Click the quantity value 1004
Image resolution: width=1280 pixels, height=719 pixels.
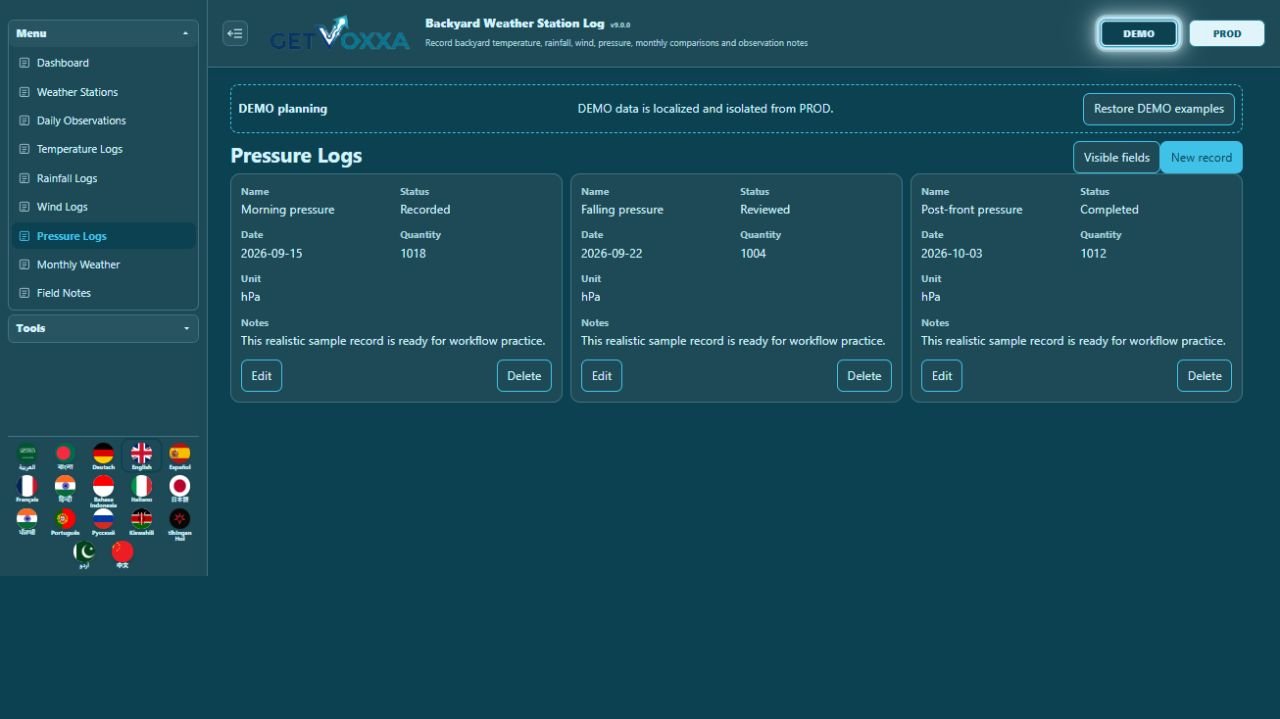(753, 254)
